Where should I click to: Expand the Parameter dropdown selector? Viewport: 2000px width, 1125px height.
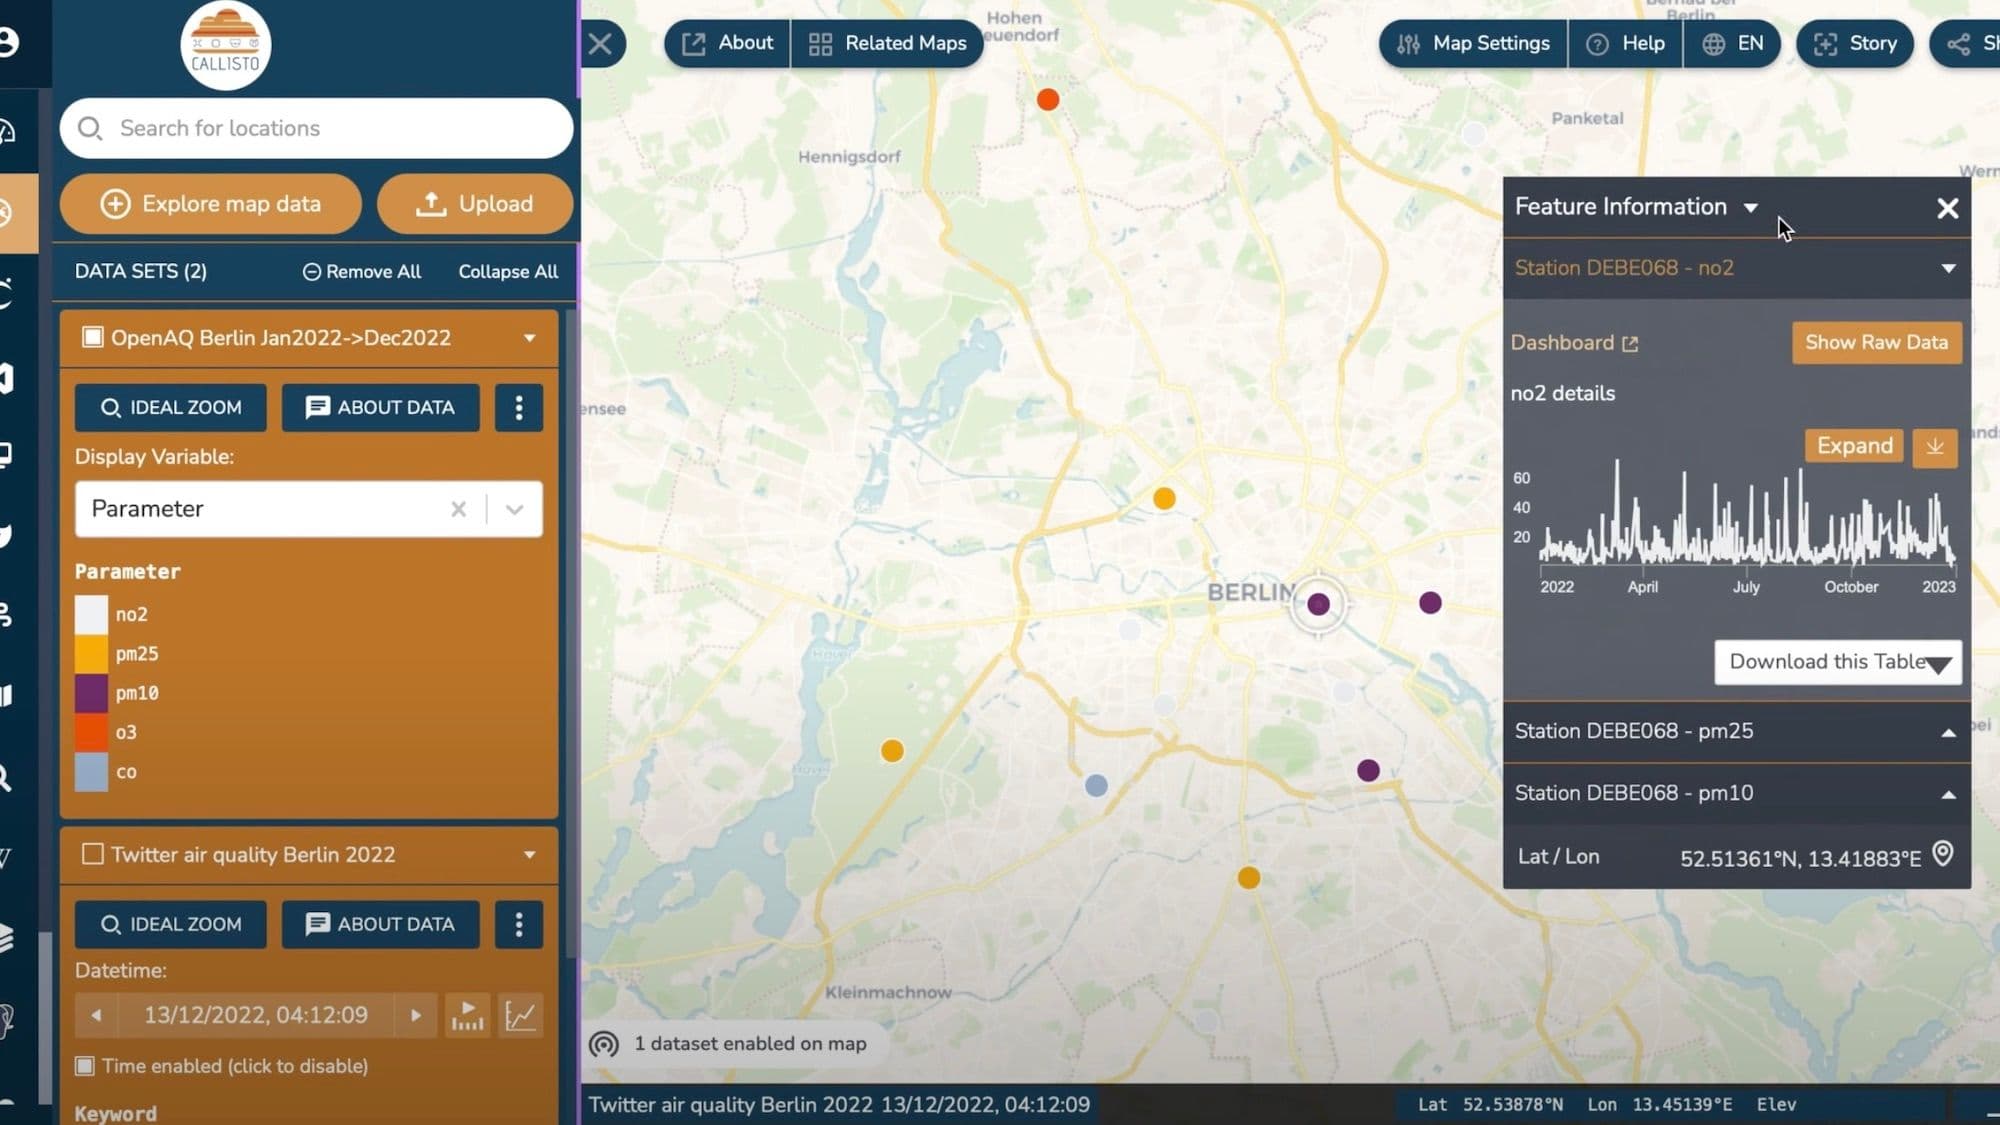(x=514, y=507)
